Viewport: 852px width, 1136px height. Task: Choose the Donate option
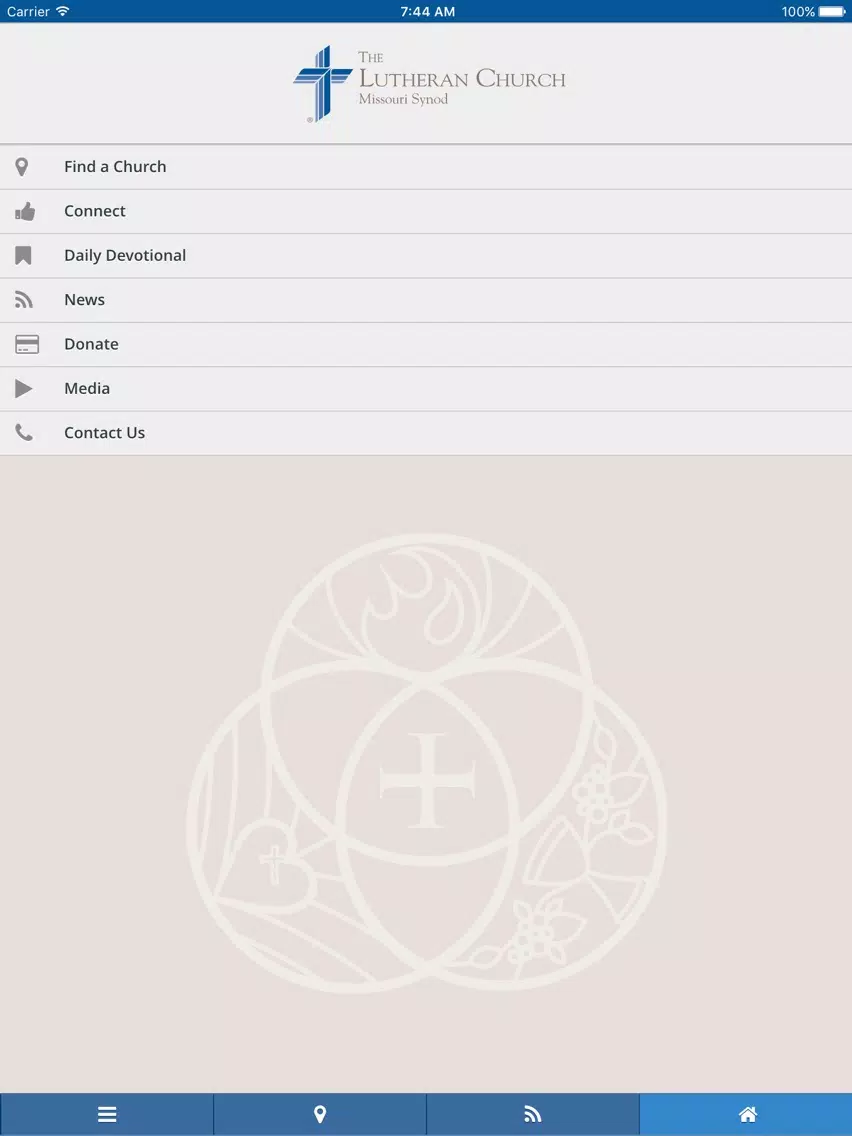pyautogui.click(x=426, y=344)
